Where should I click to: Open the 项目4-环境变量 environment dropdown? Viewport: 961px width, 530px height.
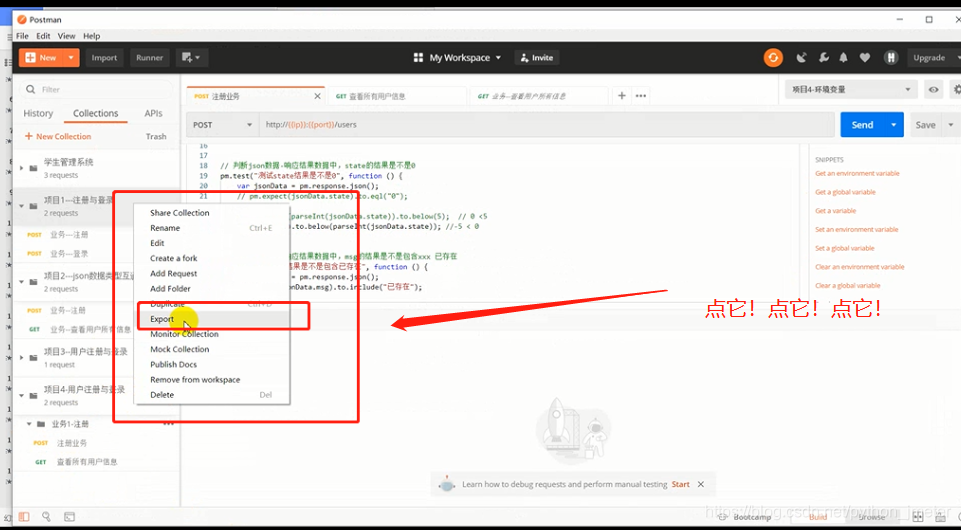851,89
